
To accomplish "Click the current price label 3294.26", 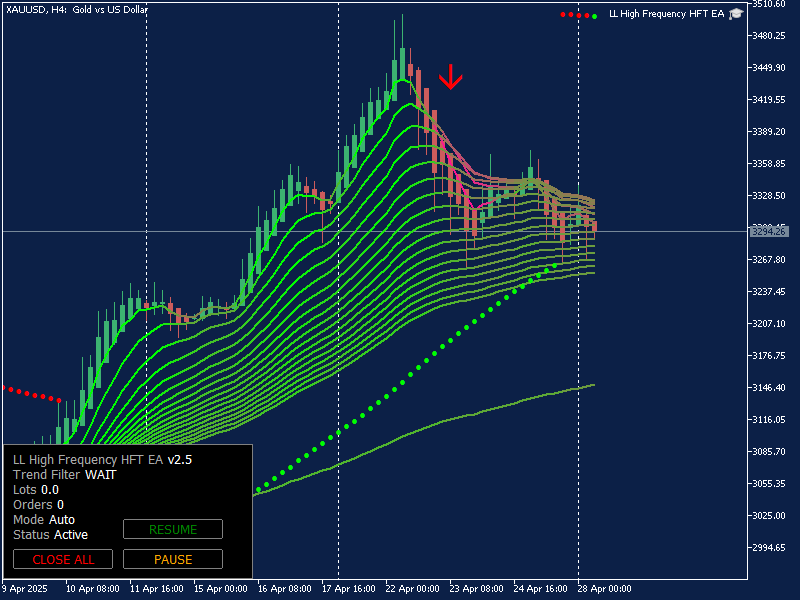I will [x=768, y=232].
